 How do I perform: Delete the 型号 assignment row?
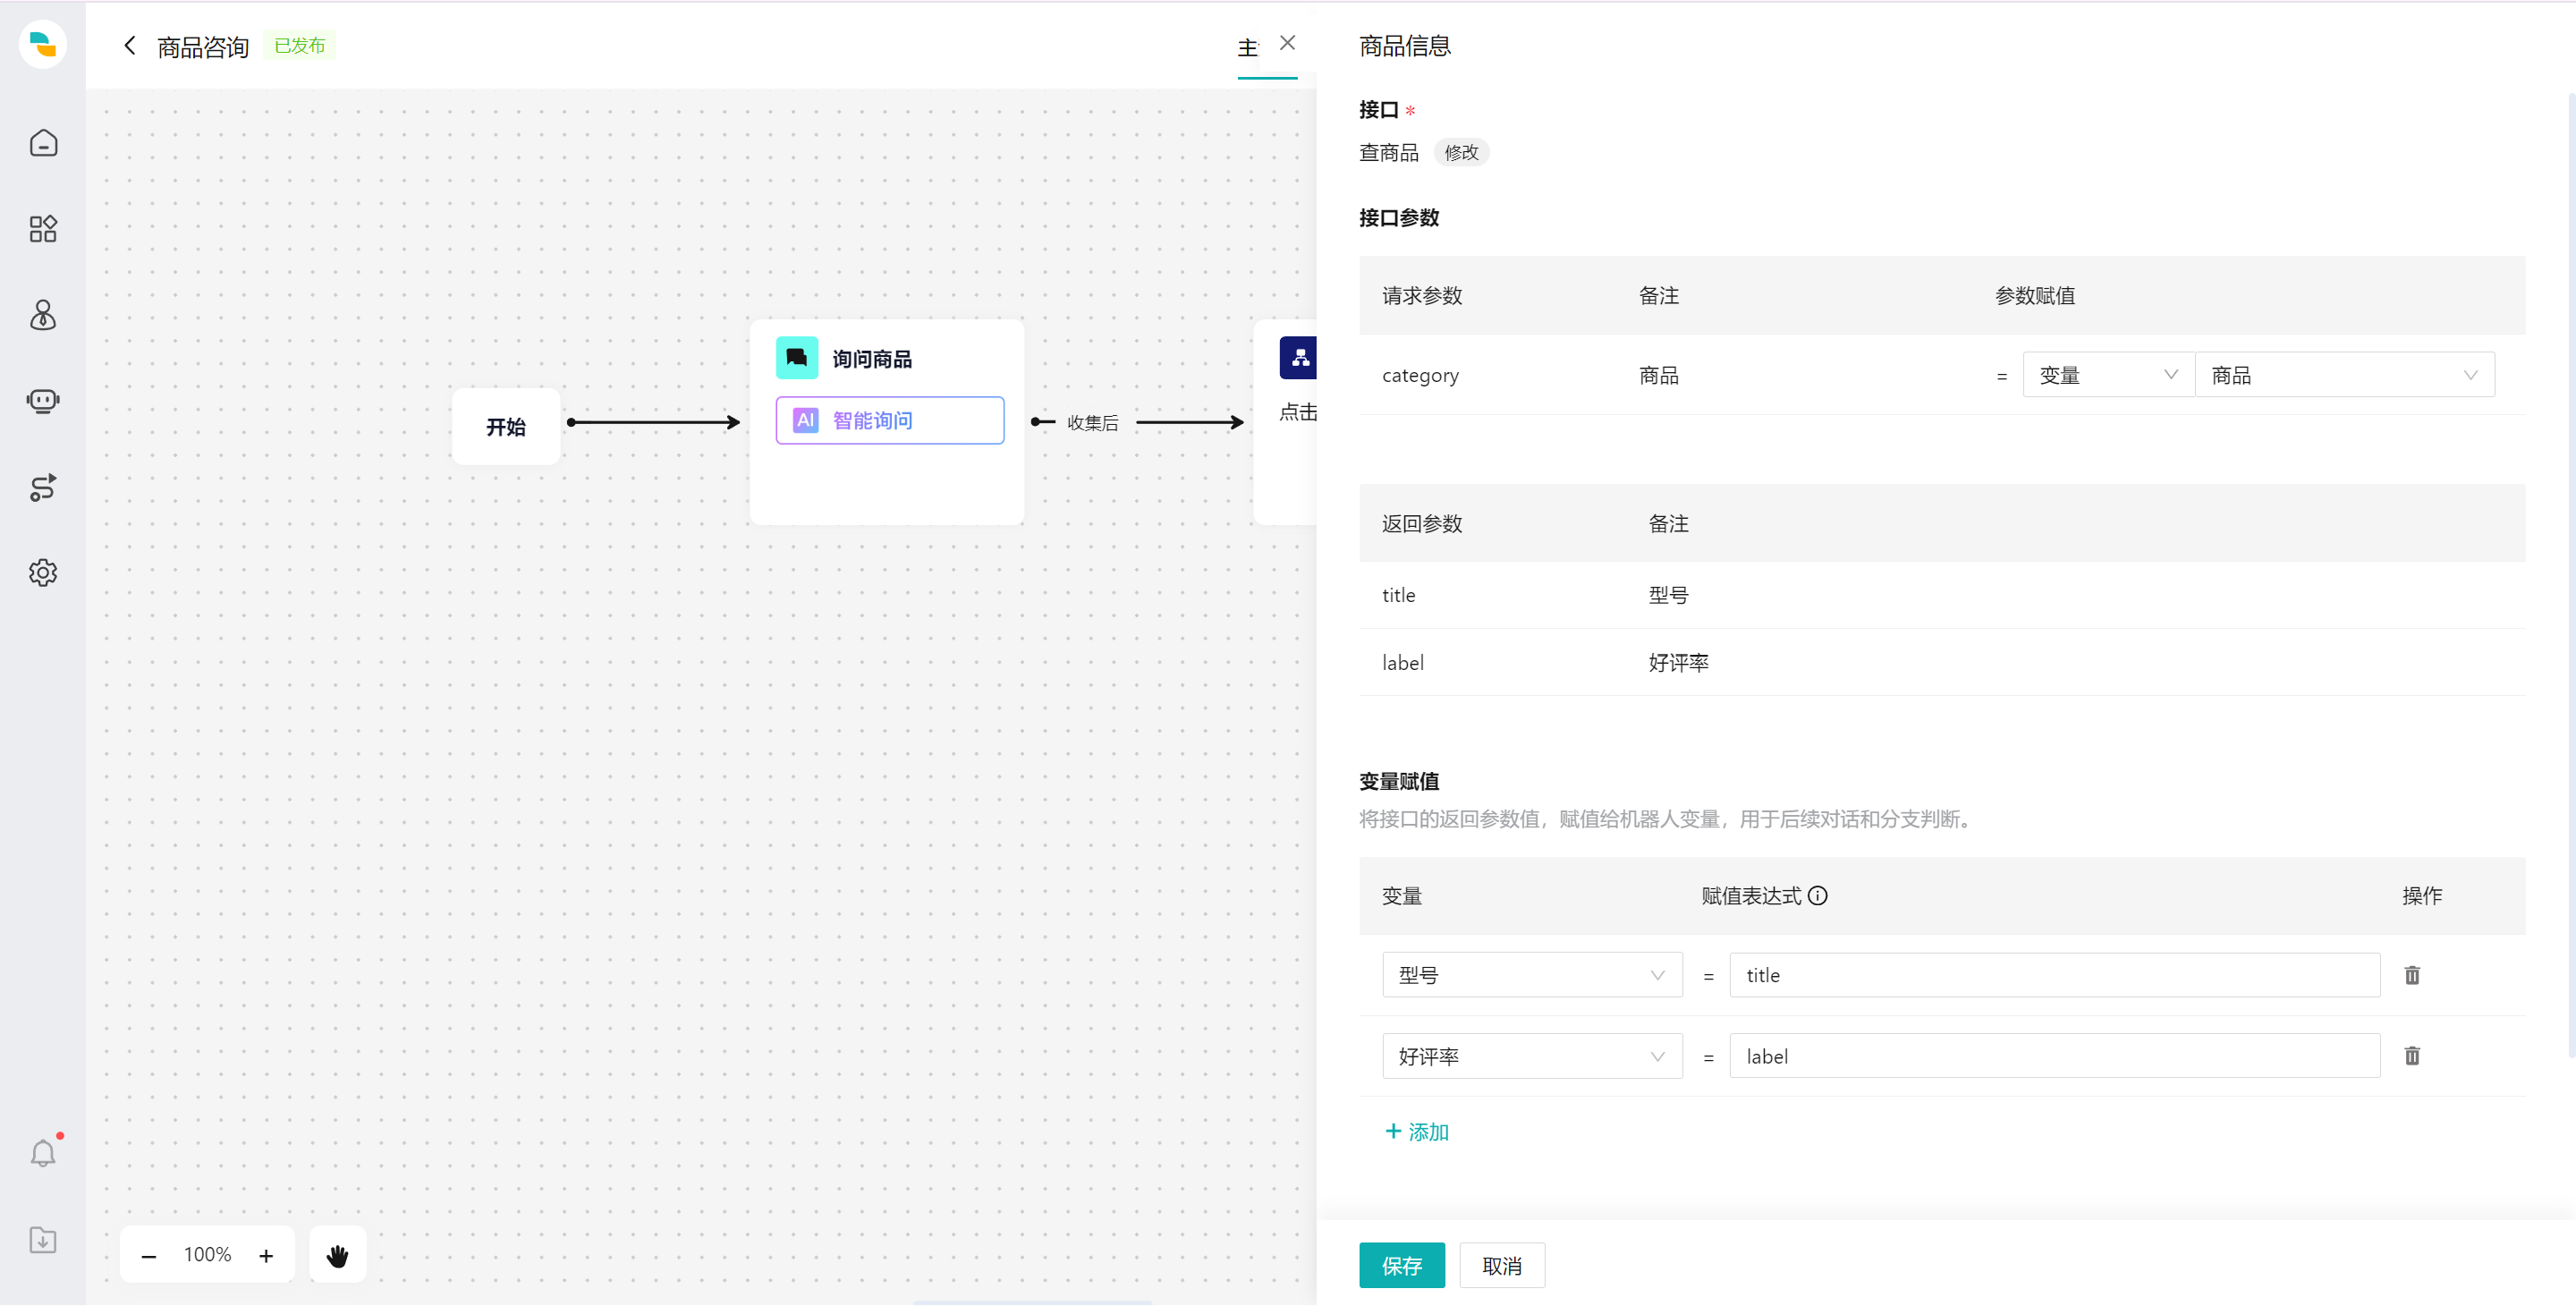click(2412, 975)
